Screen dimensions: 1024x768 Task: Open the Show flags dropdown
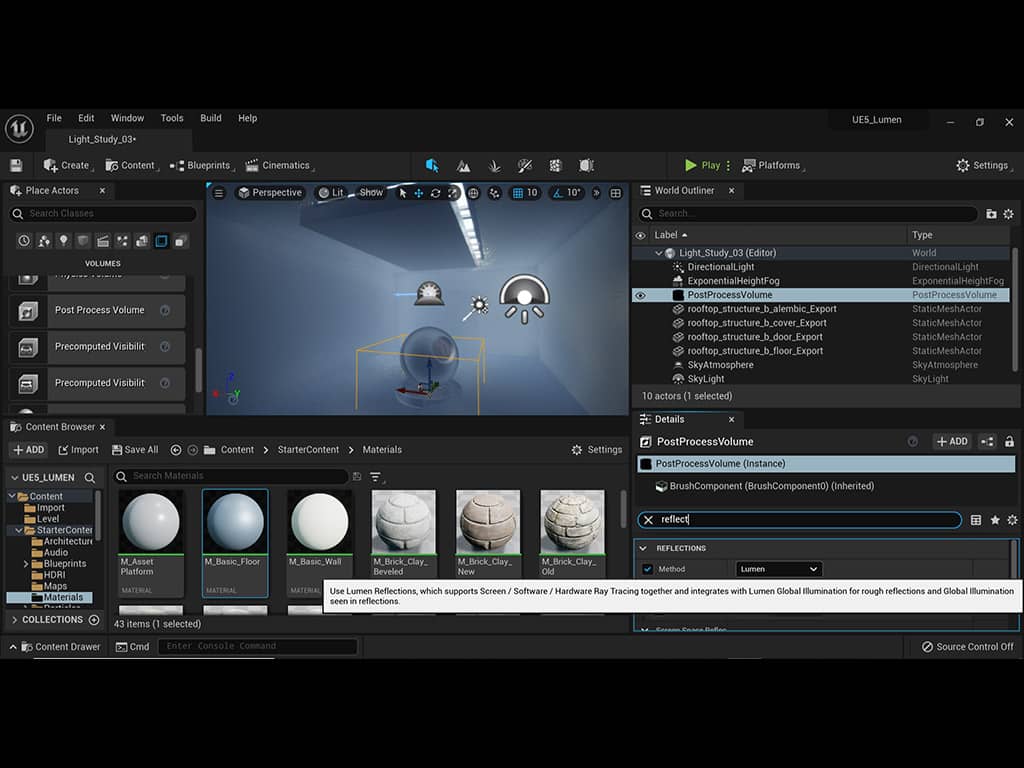(x=371, y=193)
